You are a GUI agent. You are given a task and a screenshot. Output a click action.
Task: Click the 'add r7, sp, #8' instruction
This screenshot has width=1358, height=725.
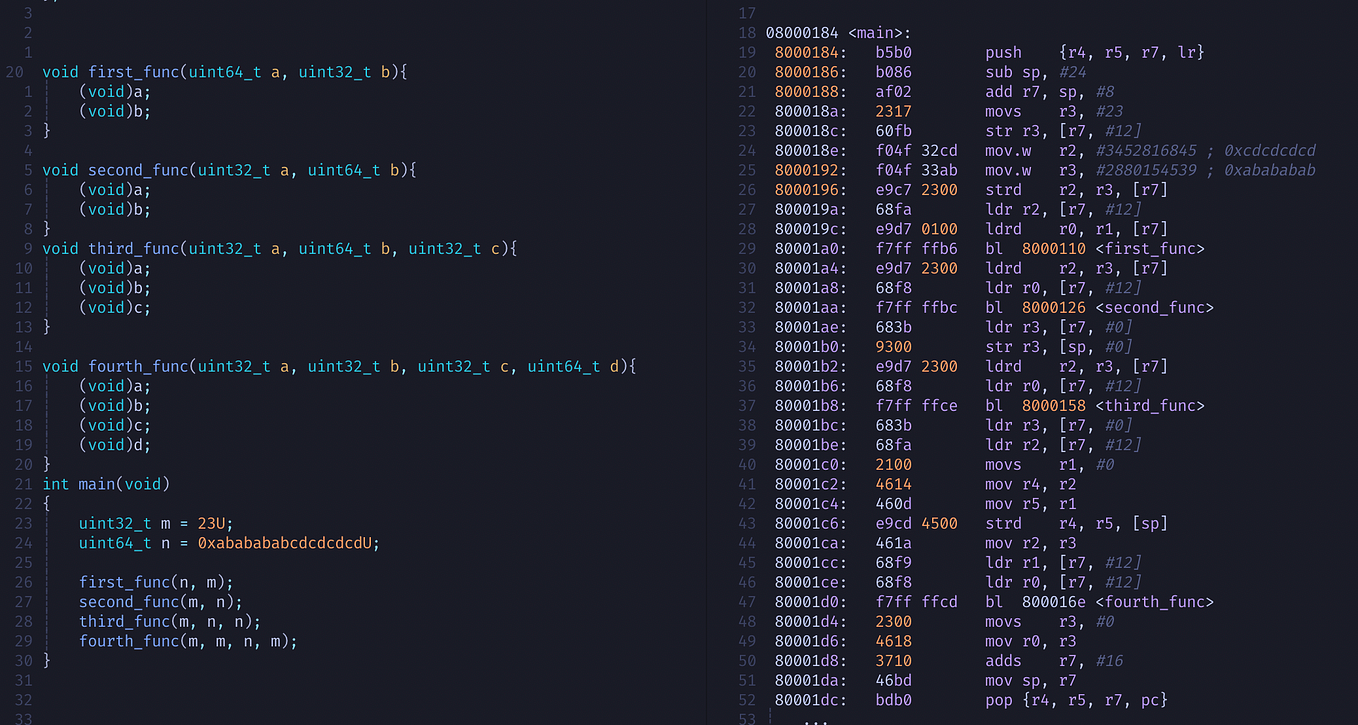click(1049, 91)
